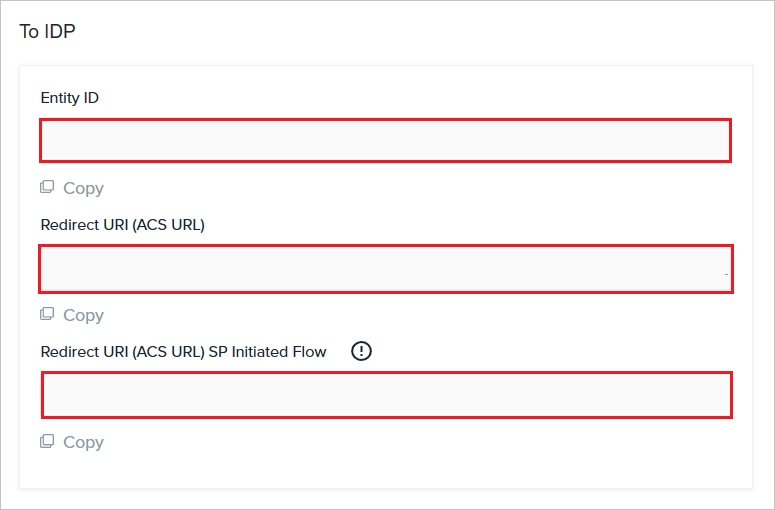Click empty space right of the info icon

[x=544, y=351]
